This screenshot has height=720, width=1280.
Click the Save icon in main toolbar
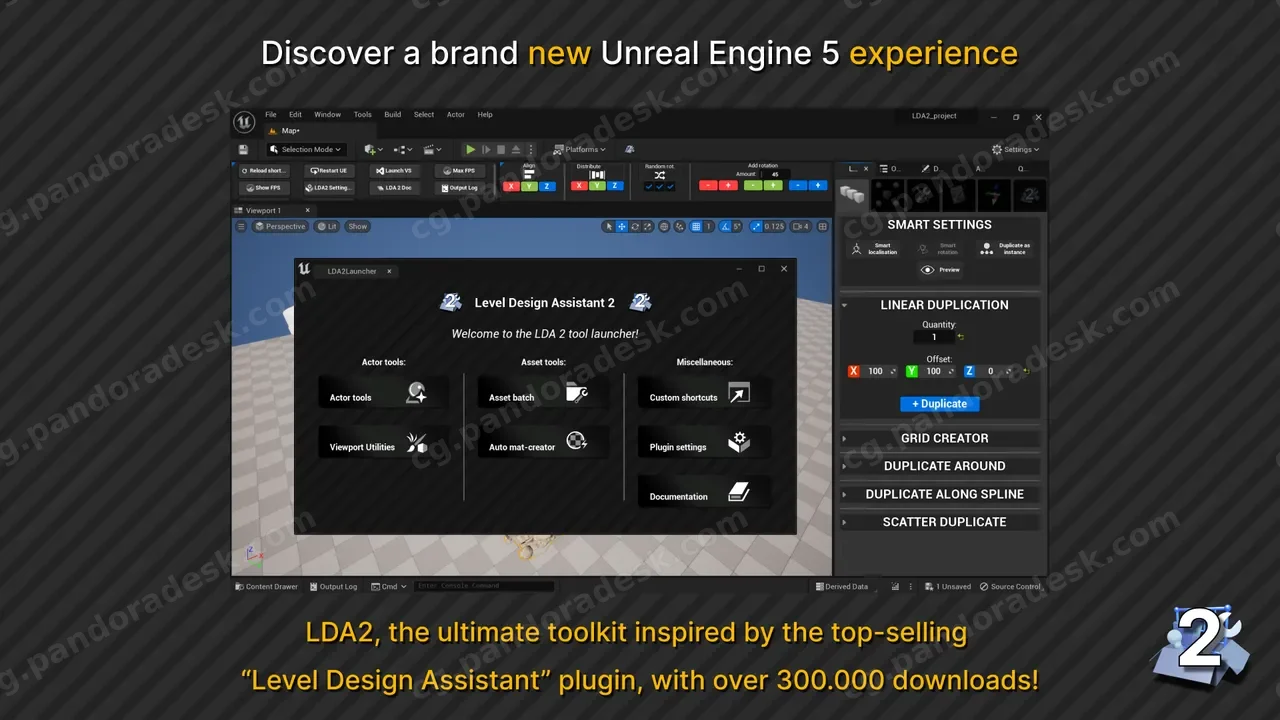[x=244, y=149]
